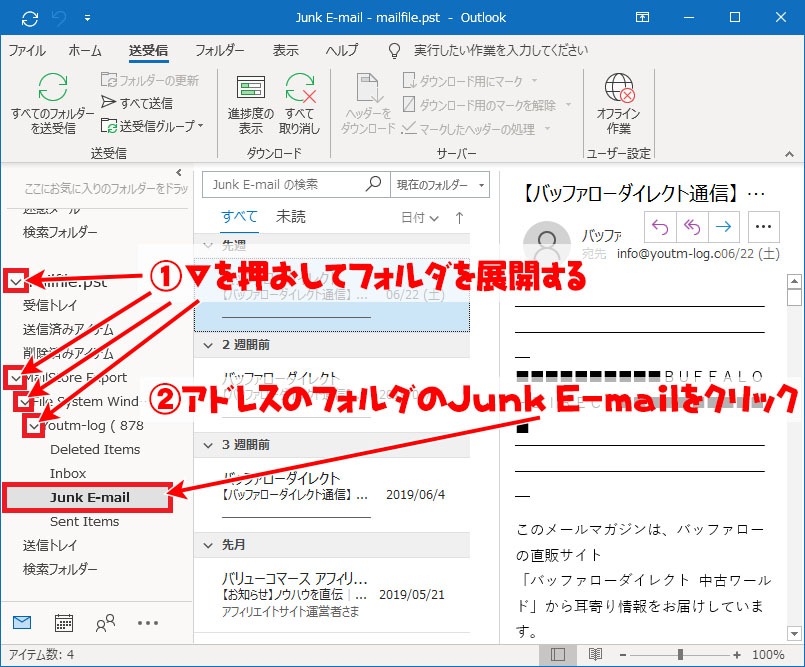Image resolution: width=805 pixels, height=667 pixels.
Task: Select the すべて filter tab
Action: coord(239,217)
